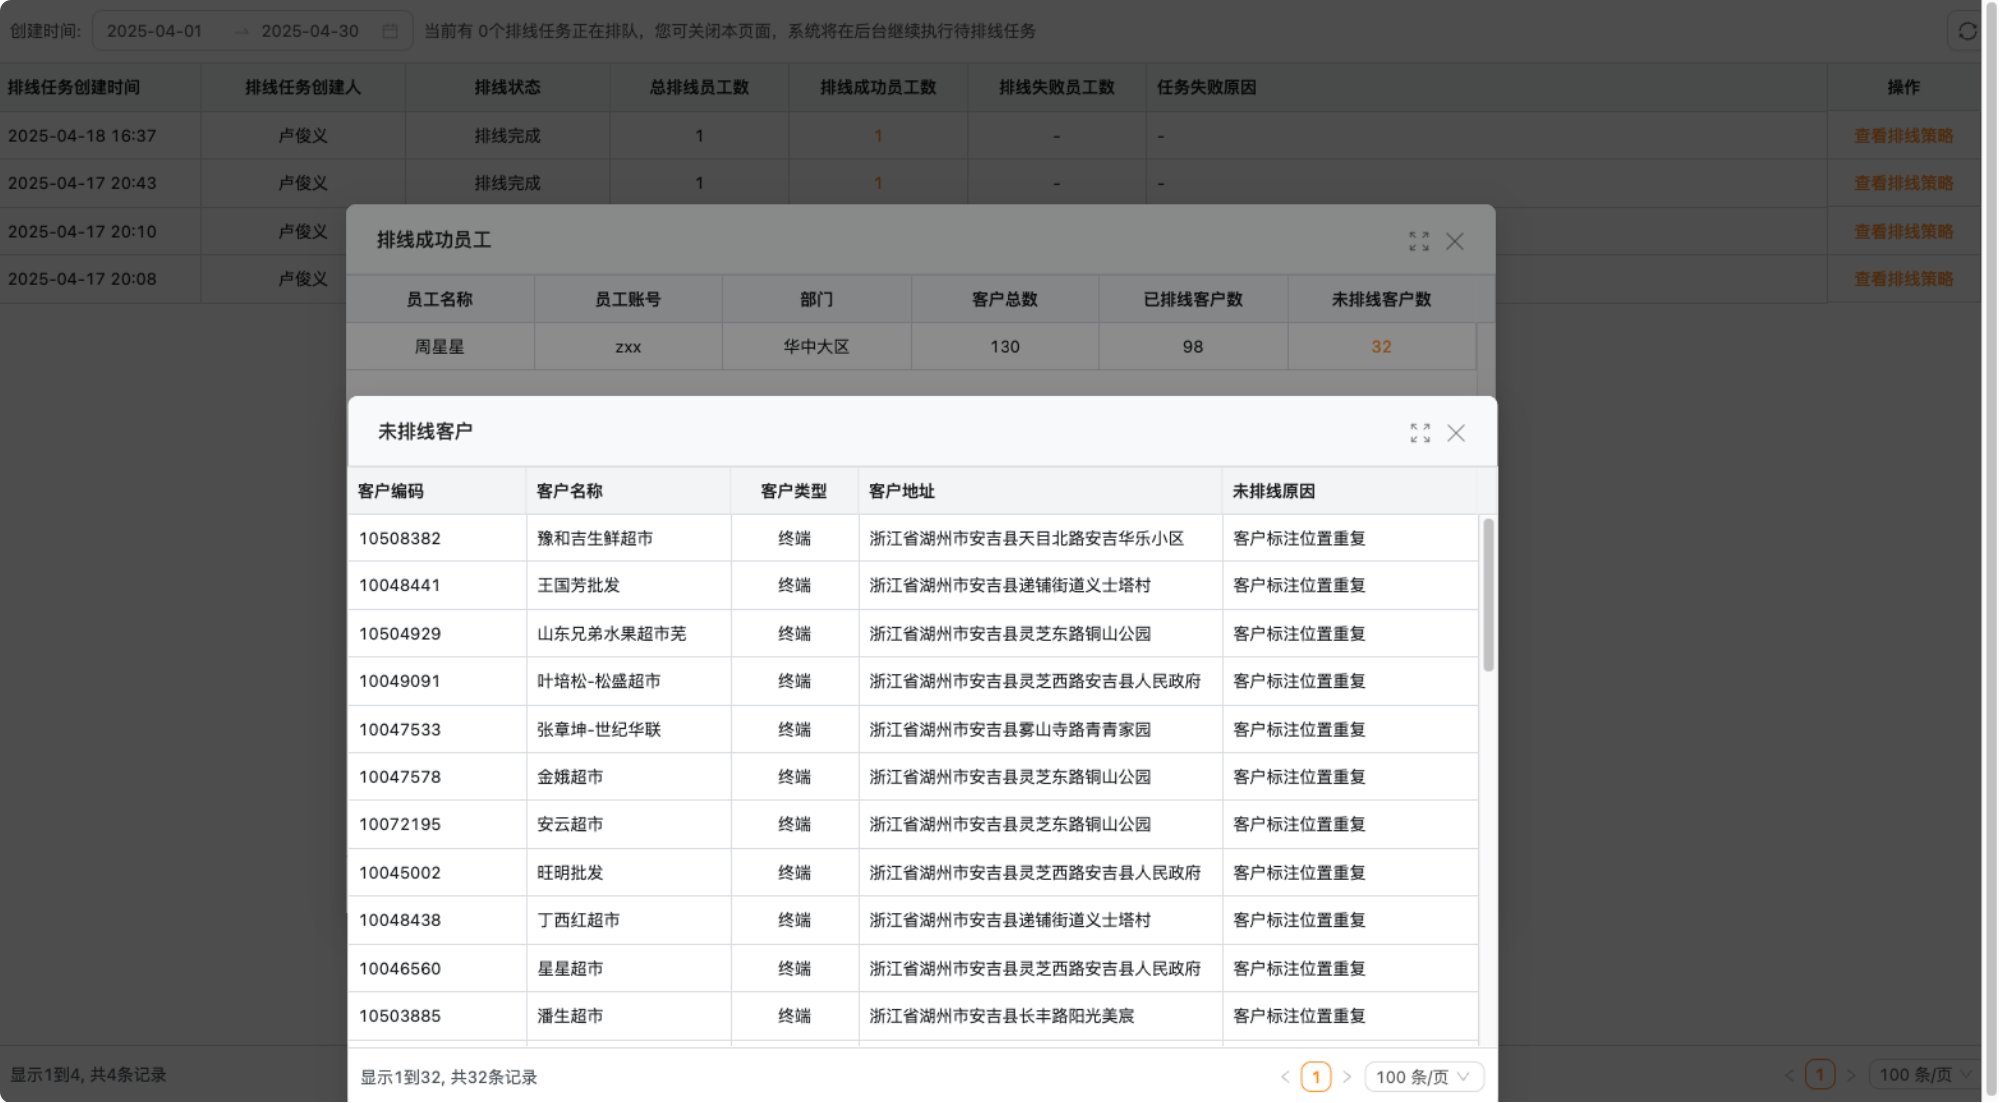Select page 1 in dialog pagination
The width and height of the screenshot is (2001, 1103).
tap(1316, 1077)
